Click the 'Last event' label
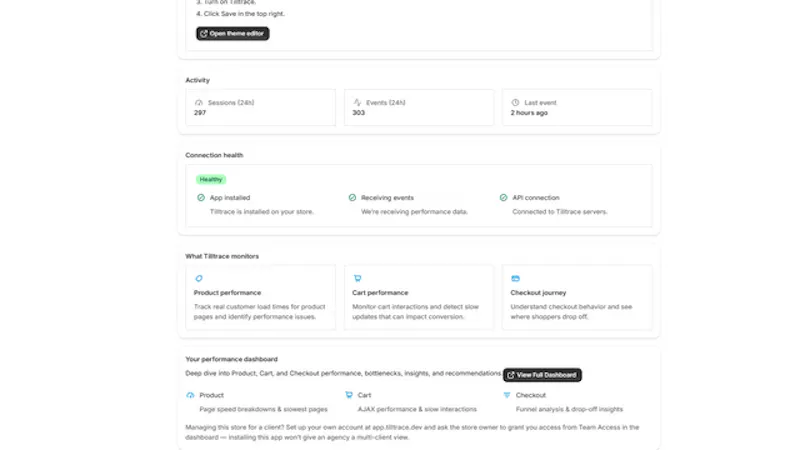This screenshot has height=450, width=800. pyautogui.click(x=540, y=103)
